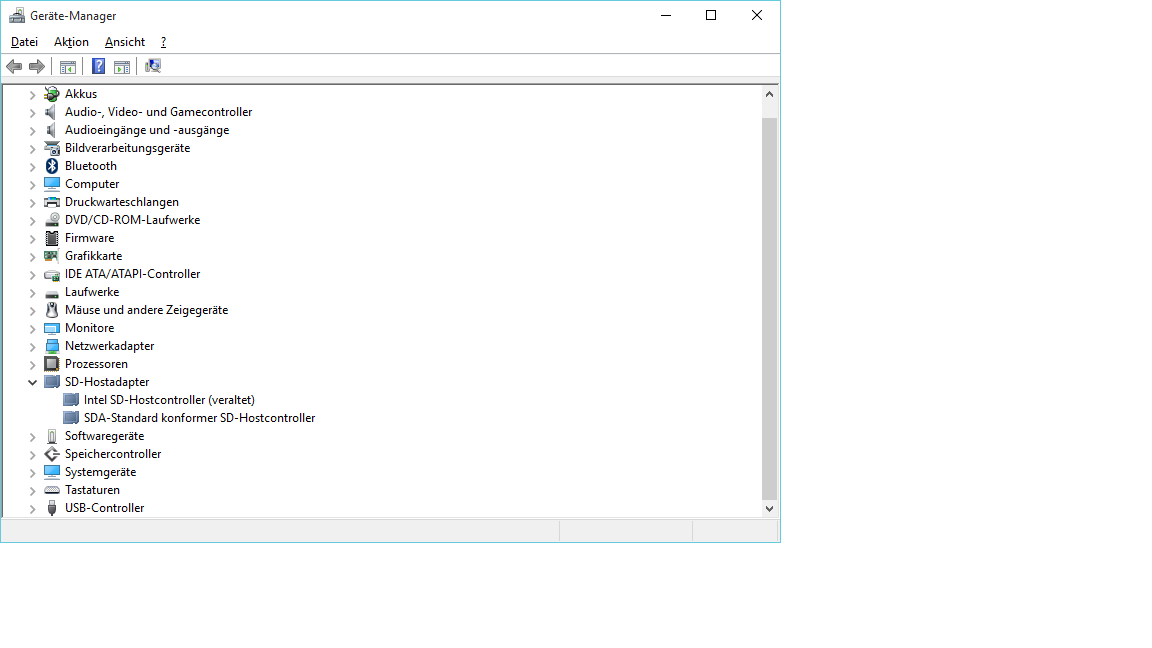
Task: Expand the Akkus category
Action: point(33,94)
